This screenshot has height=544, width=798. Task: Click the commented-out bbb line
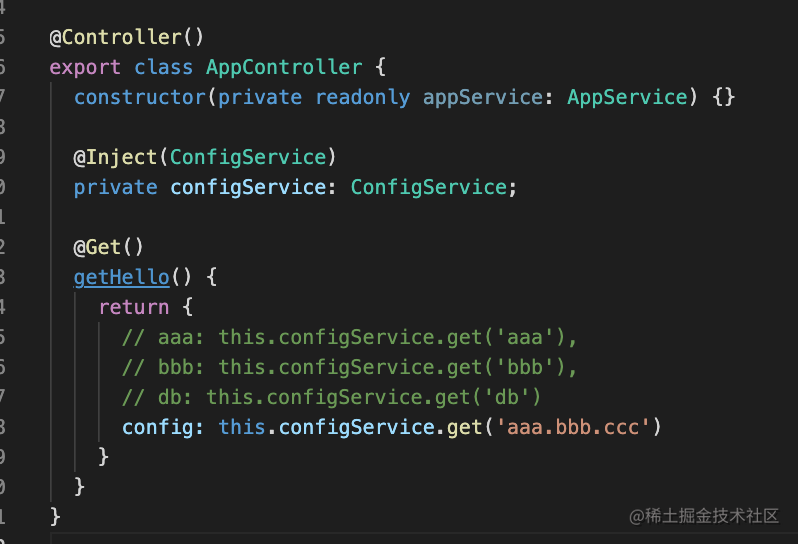pos(350,367)
